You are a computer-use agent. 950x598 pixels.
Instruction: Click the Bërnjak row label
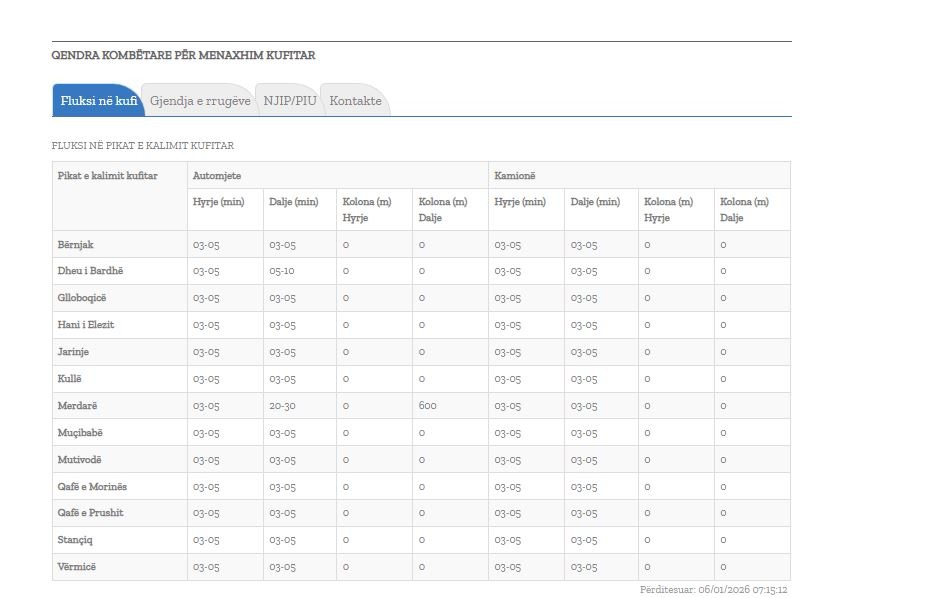tap(75, 245)
